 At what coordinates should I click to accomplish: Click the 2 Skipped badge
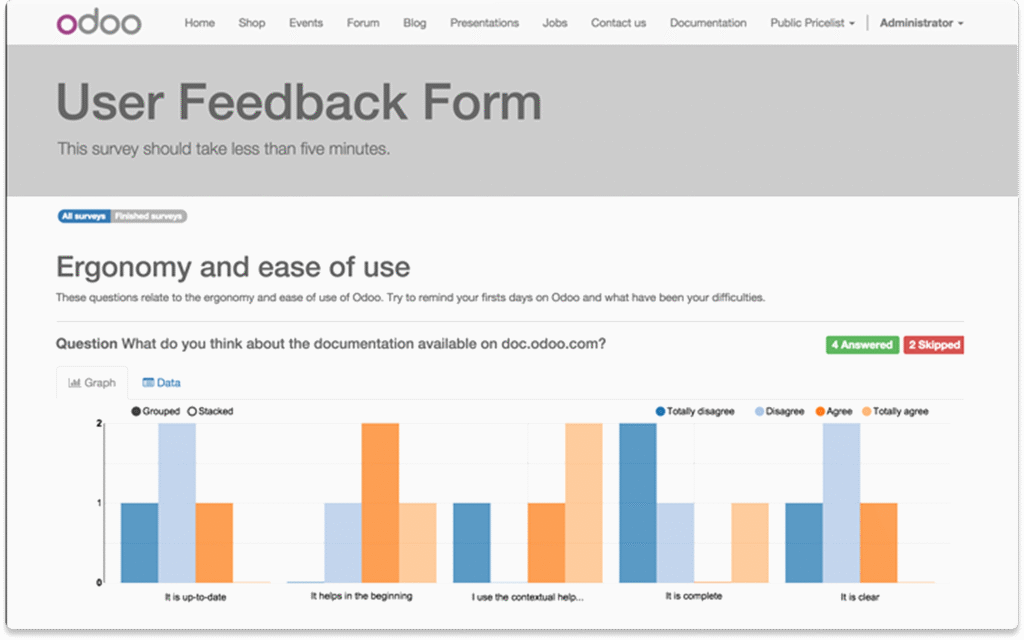tap(934, 345)
